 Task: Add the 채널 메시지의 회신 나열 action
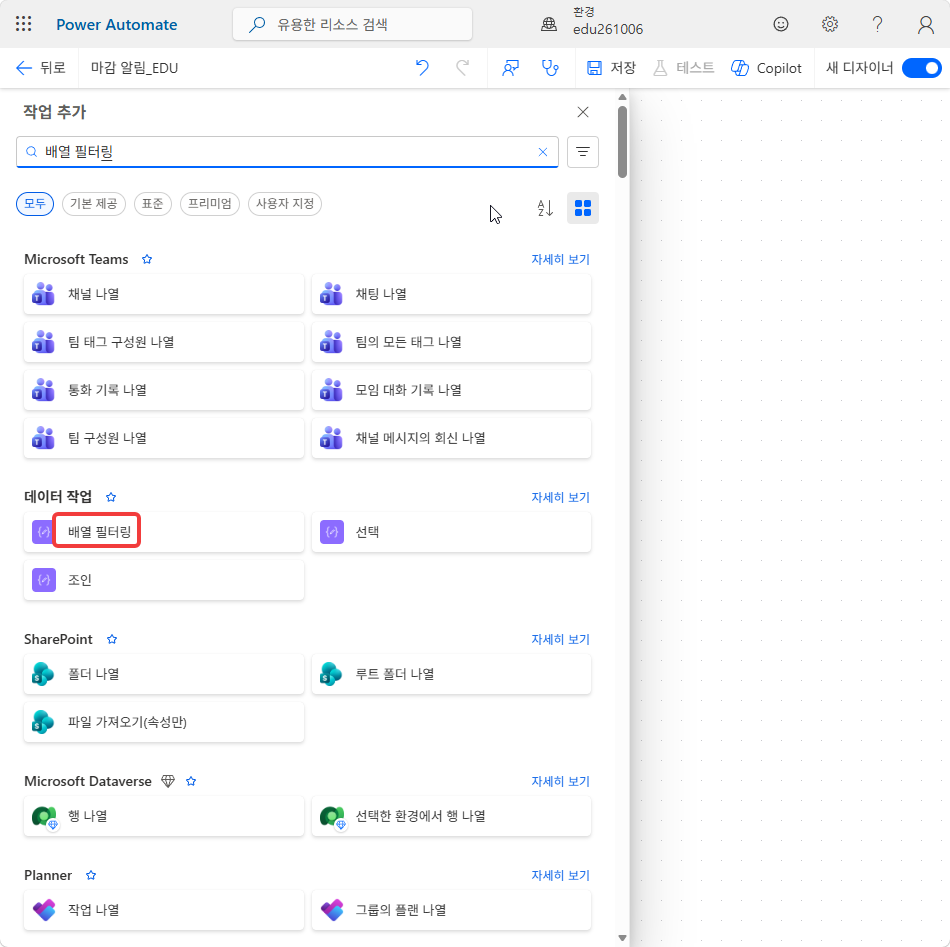[451, 437]
